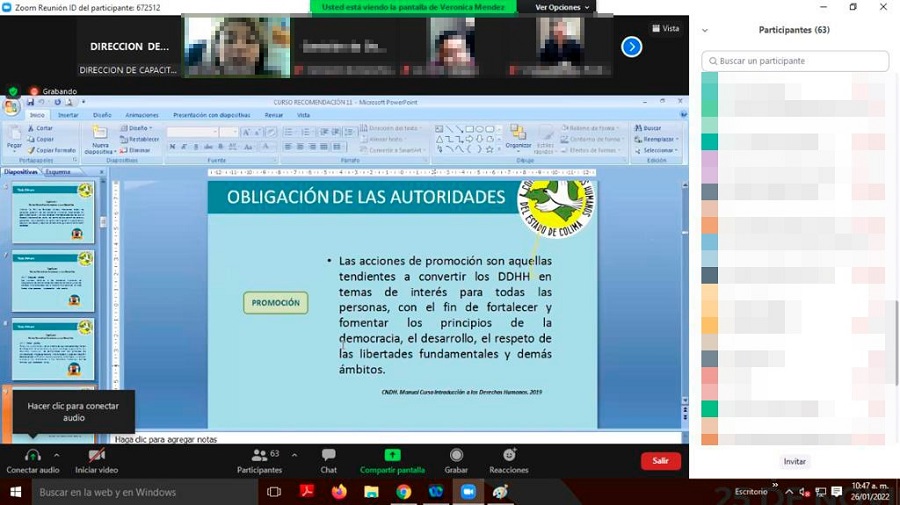Screen dimensions: 900x505
Task: Click the red Salir button
Action: (660, 461)
